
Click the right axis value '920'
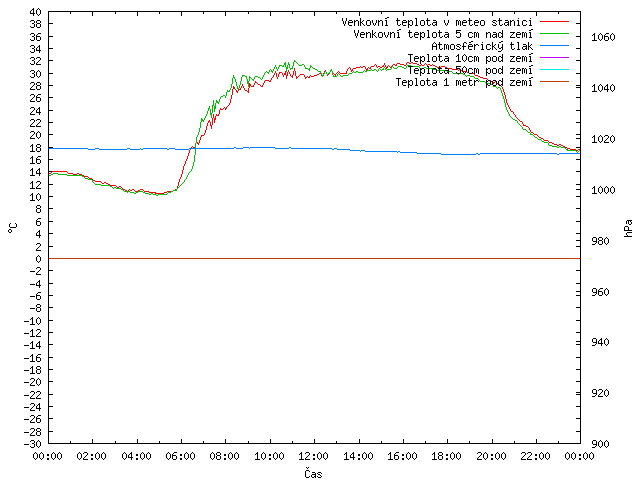coord(600,393)
